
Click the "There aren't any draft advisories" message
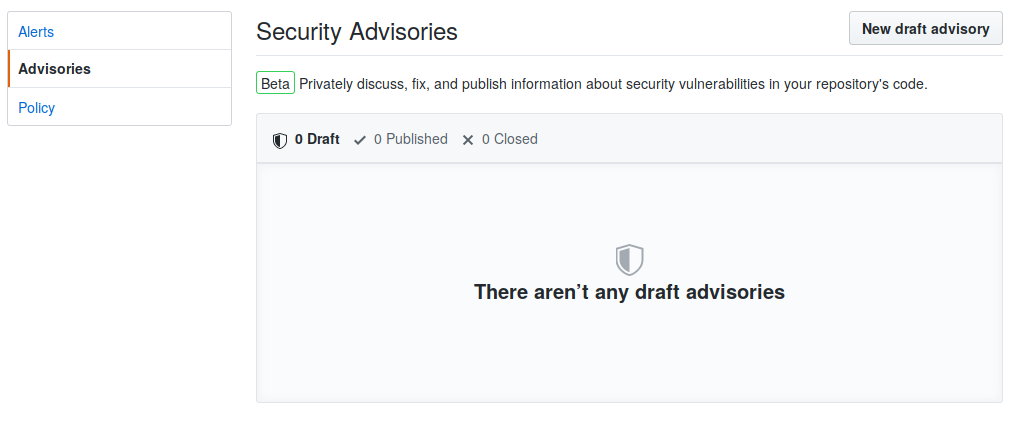pyautogui.click(x=629, y=292)
